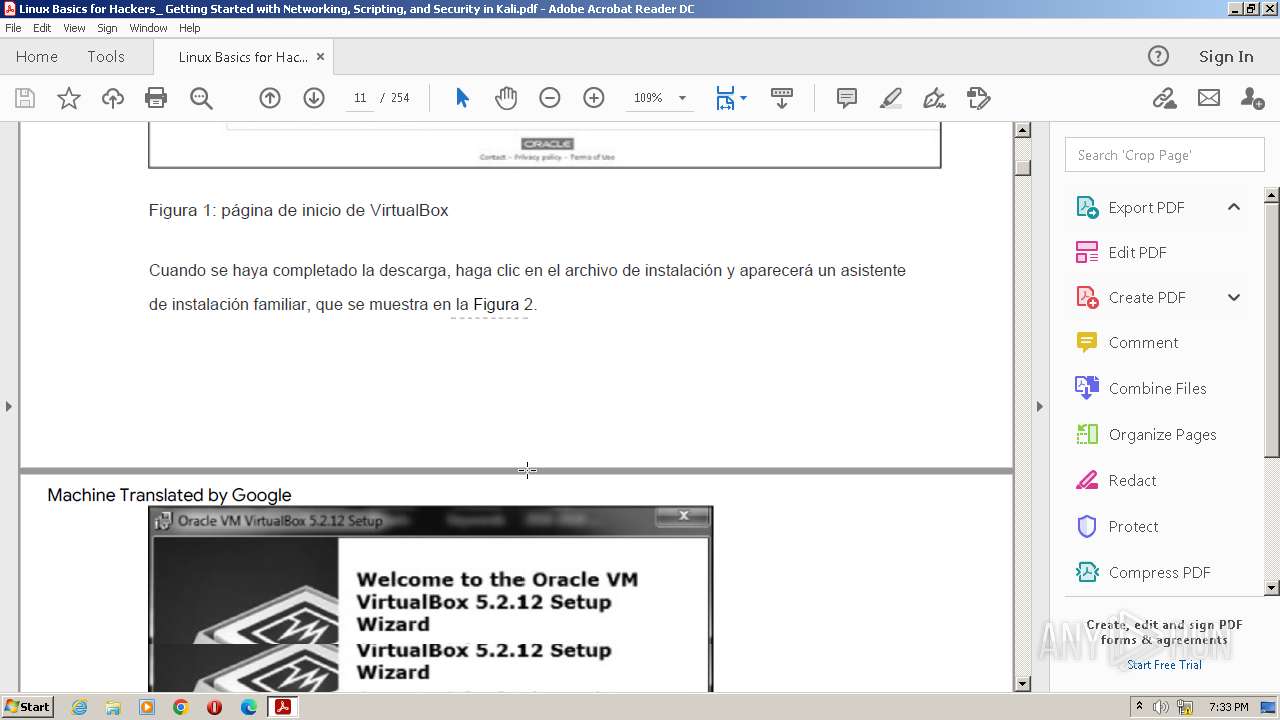
Task: Open the Window menu
Action: (148, 28)
